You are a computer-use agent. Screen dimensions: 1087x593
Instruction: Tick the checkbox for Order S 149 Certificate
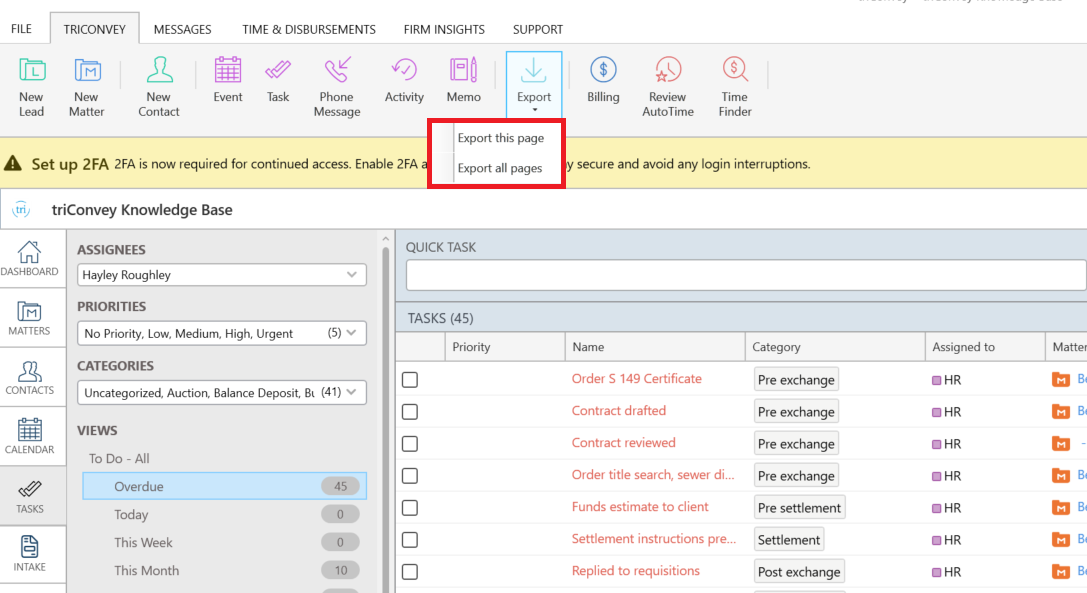point(410,380)
